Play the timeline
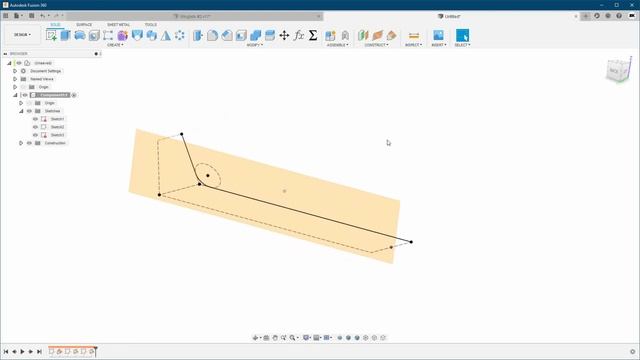640x360 pixels. tap(22, 351)
